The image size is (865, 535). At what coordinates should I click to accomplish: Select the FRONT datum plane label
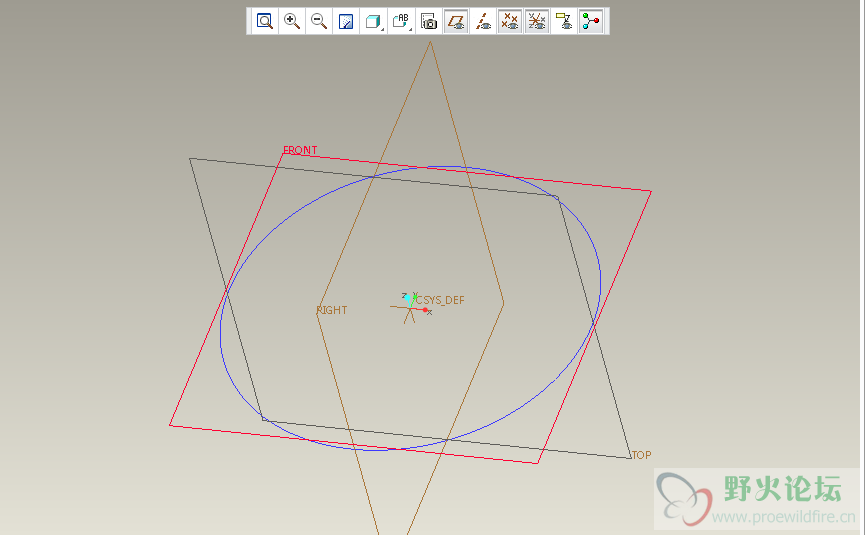click(300, 150)
